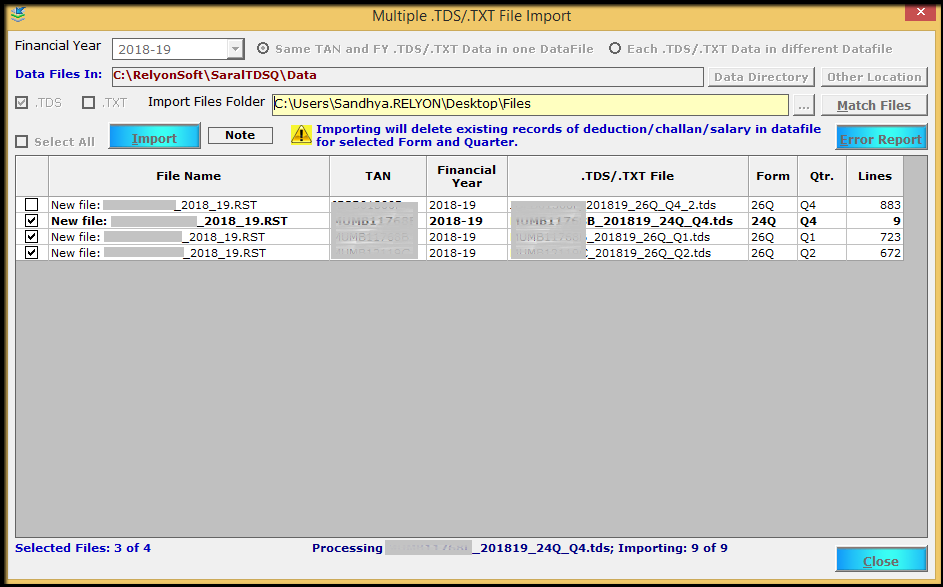Uncheck the 24Q Q4 row checkbox
The width and height of the screenshot is (943, 587).
(31, 221)
